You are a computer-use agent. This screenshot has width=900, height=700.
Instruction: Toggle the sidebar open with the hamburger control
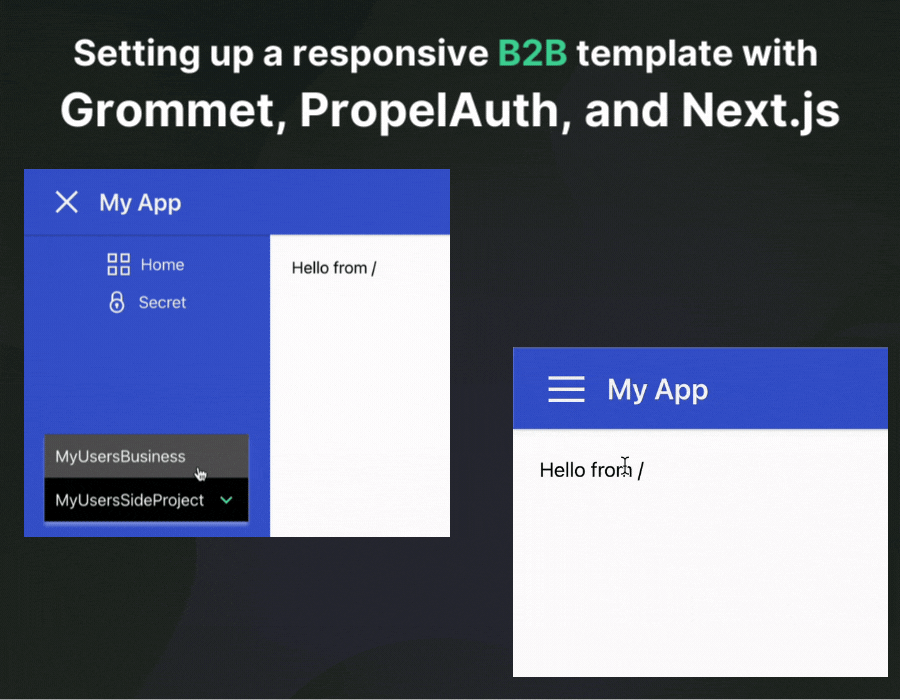tap(566, 390)
